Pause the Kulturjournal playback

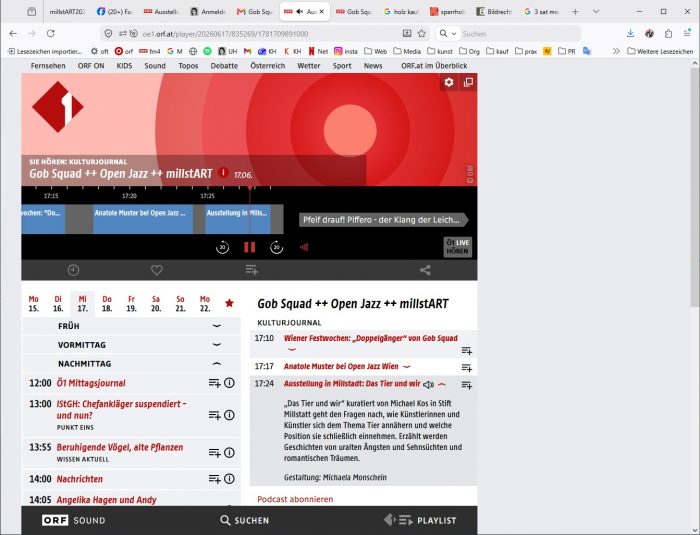(250, 247)
